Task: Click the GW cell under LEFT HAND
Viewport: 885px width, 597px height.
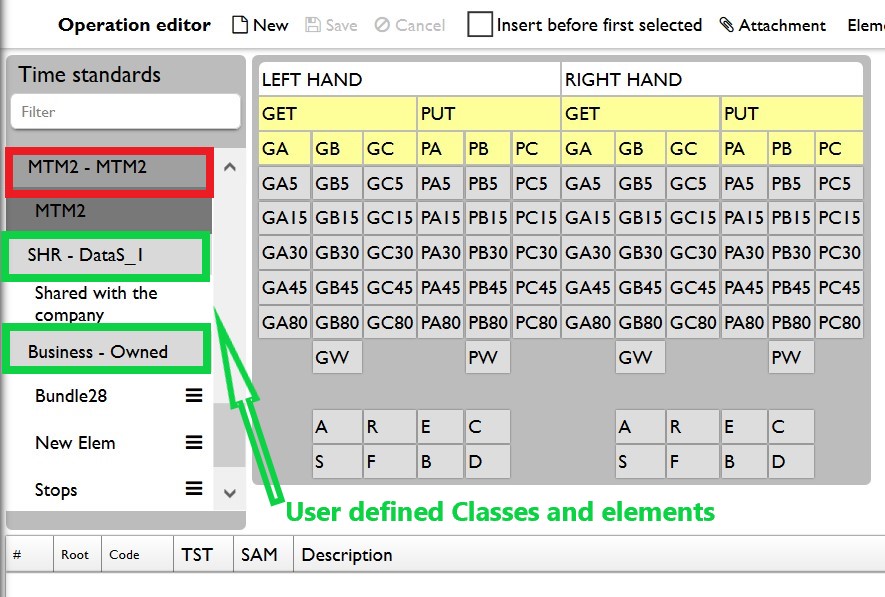Action: pyautogui.click(x=336, y=357)
